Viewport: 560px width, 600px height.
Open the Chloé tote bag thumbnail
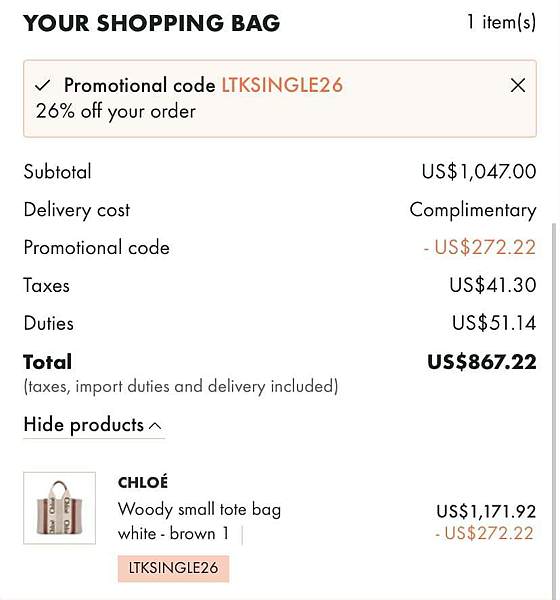pyautogui.click(x=59, y=508)
